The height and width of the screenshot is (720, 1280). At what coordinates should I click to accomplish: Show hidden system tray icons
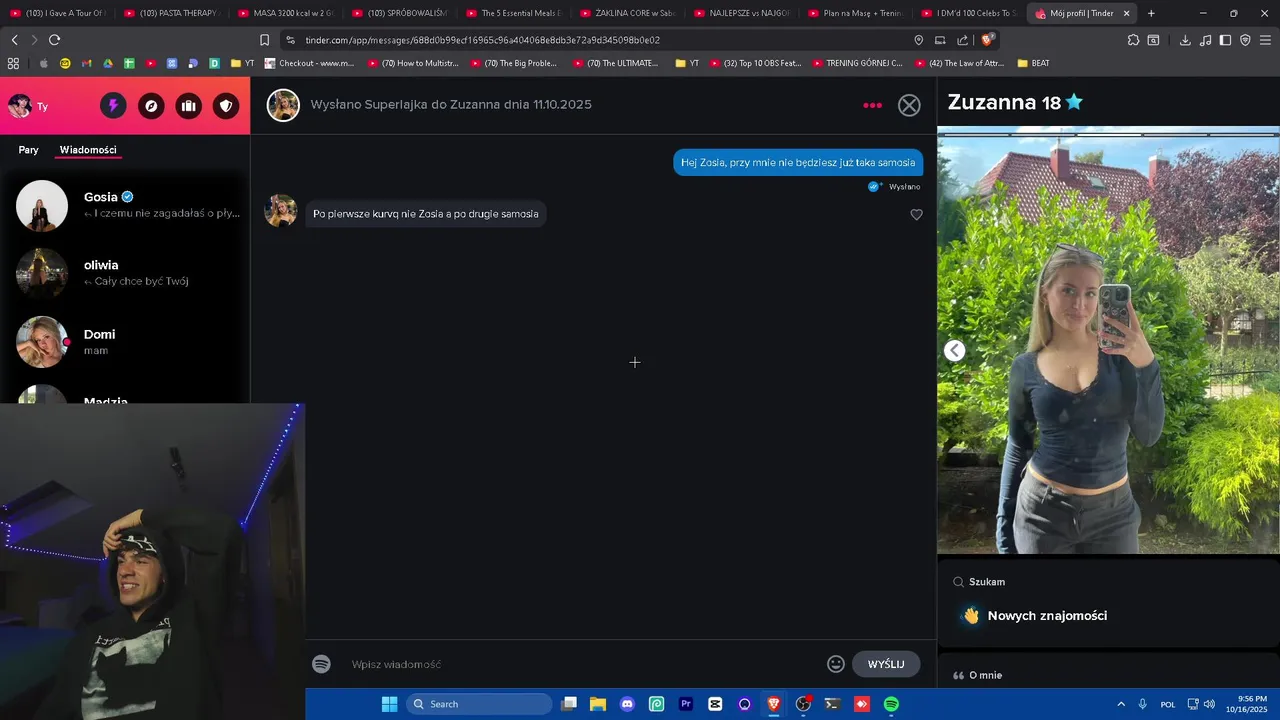pos(1121,704)
